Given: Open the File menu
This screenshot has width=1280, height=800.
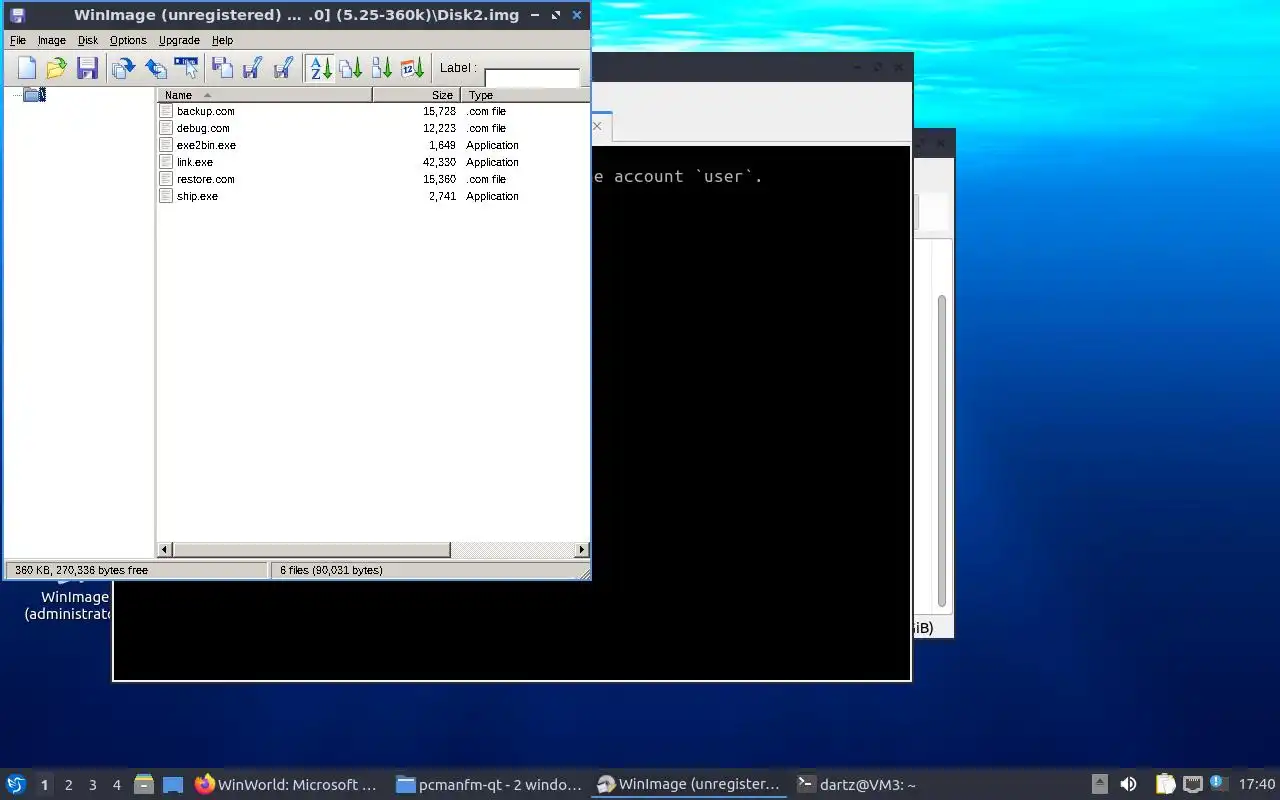Looking at the screenshot, I should 18,40.
